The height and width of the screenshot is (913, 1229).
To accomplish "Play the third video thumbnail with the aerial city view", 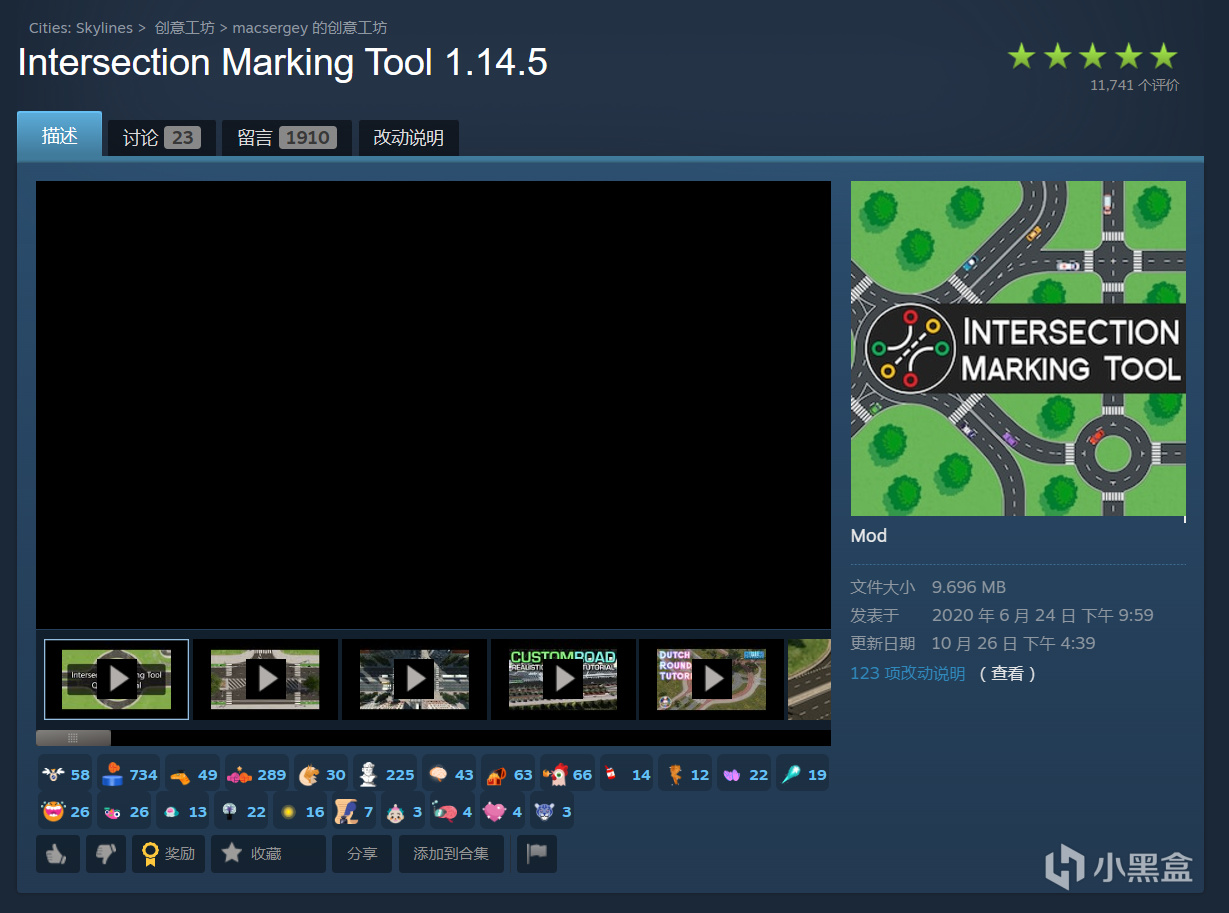I will coord(414,679).
